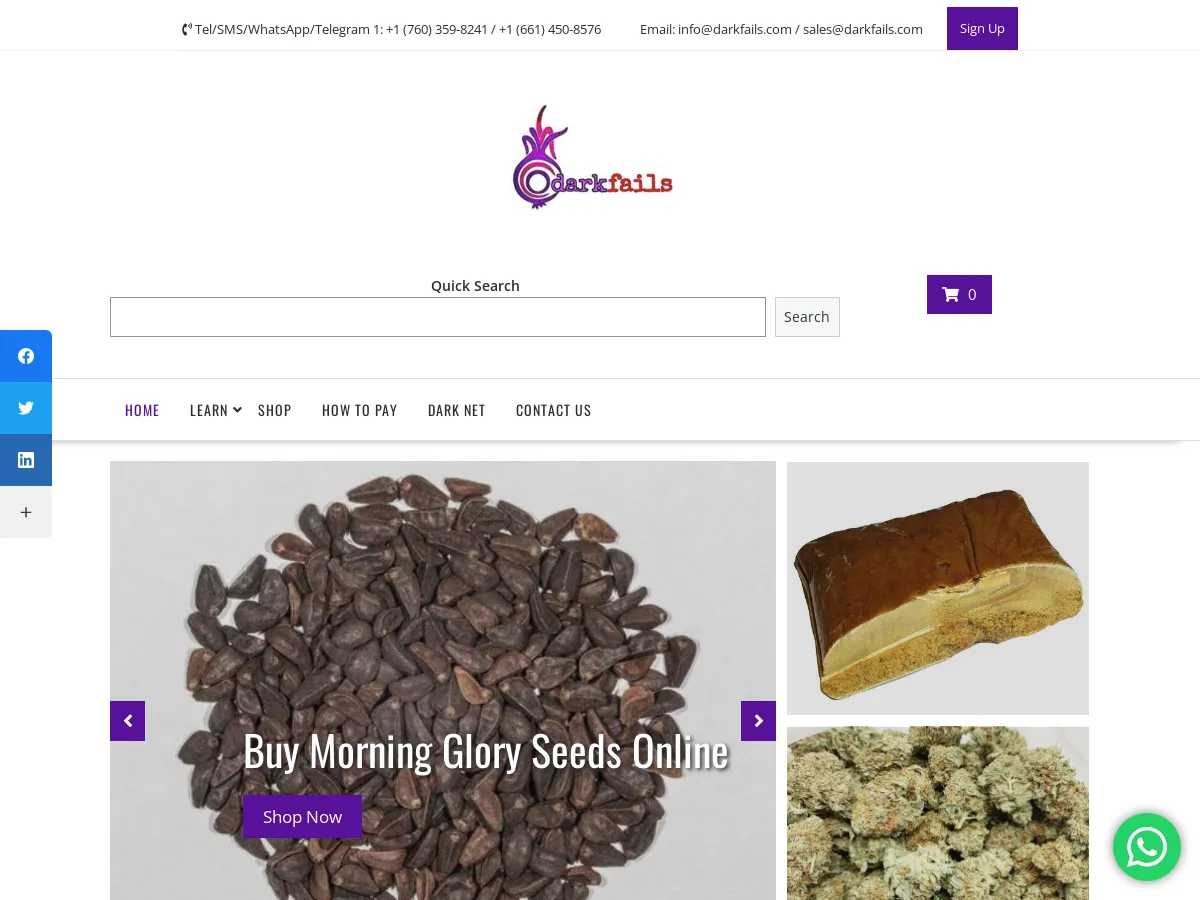Viewport: 1200px width, 900px height.
Task: Open the Dark Net menu item
Action: (457, 410)
